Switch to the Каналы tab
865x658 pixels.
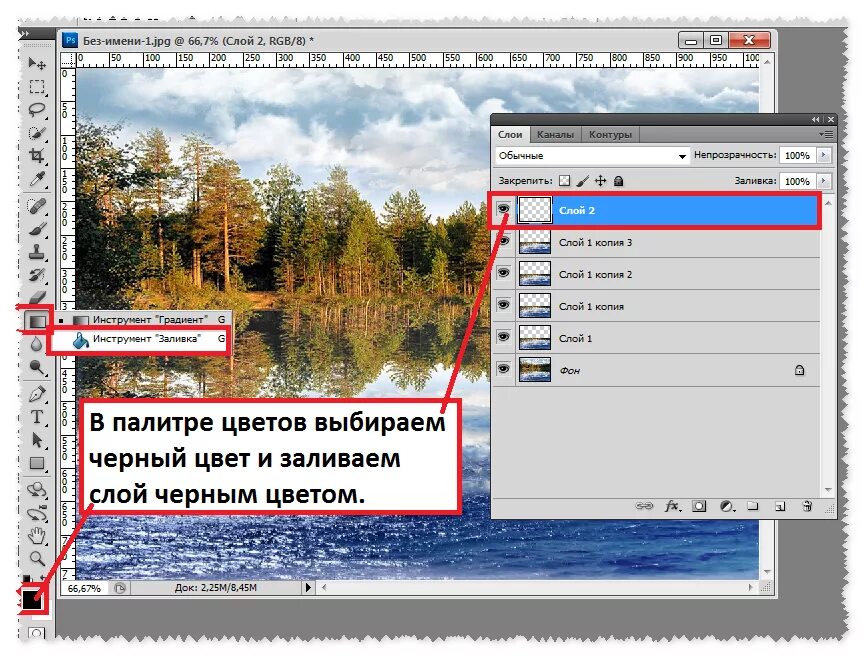point(555,135)
